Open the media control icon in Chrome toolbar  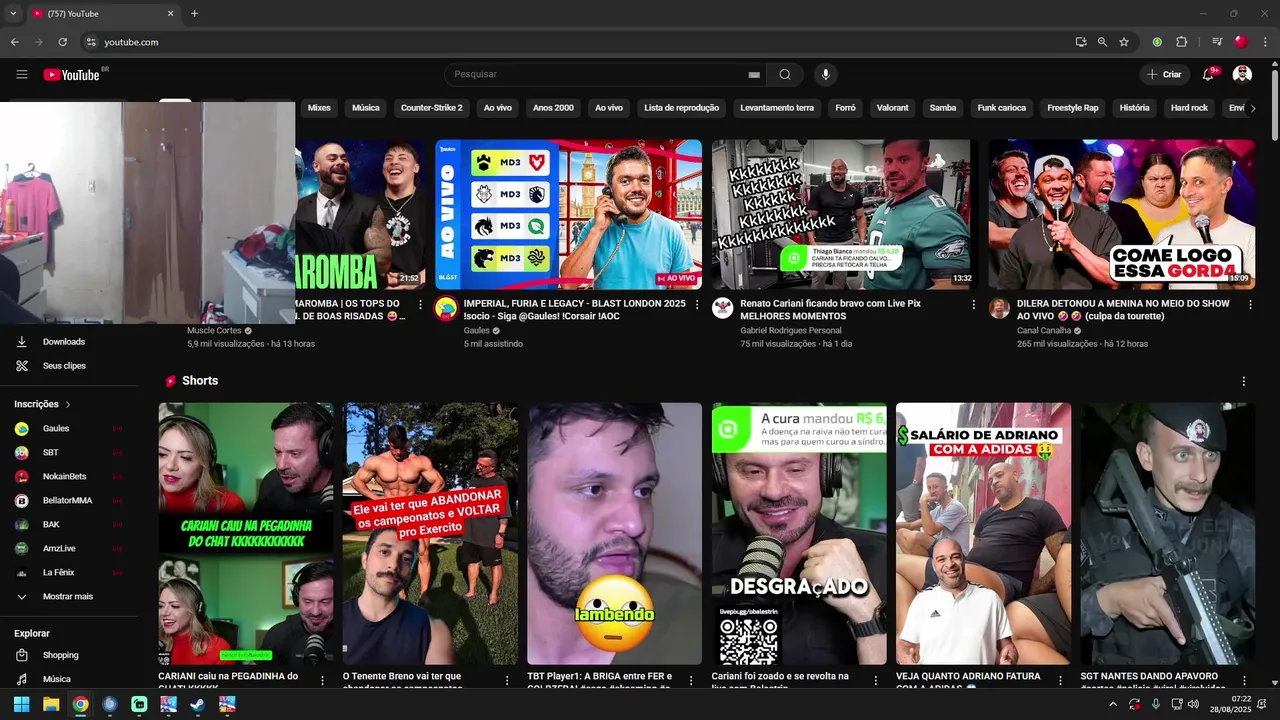click(1217, 42)
